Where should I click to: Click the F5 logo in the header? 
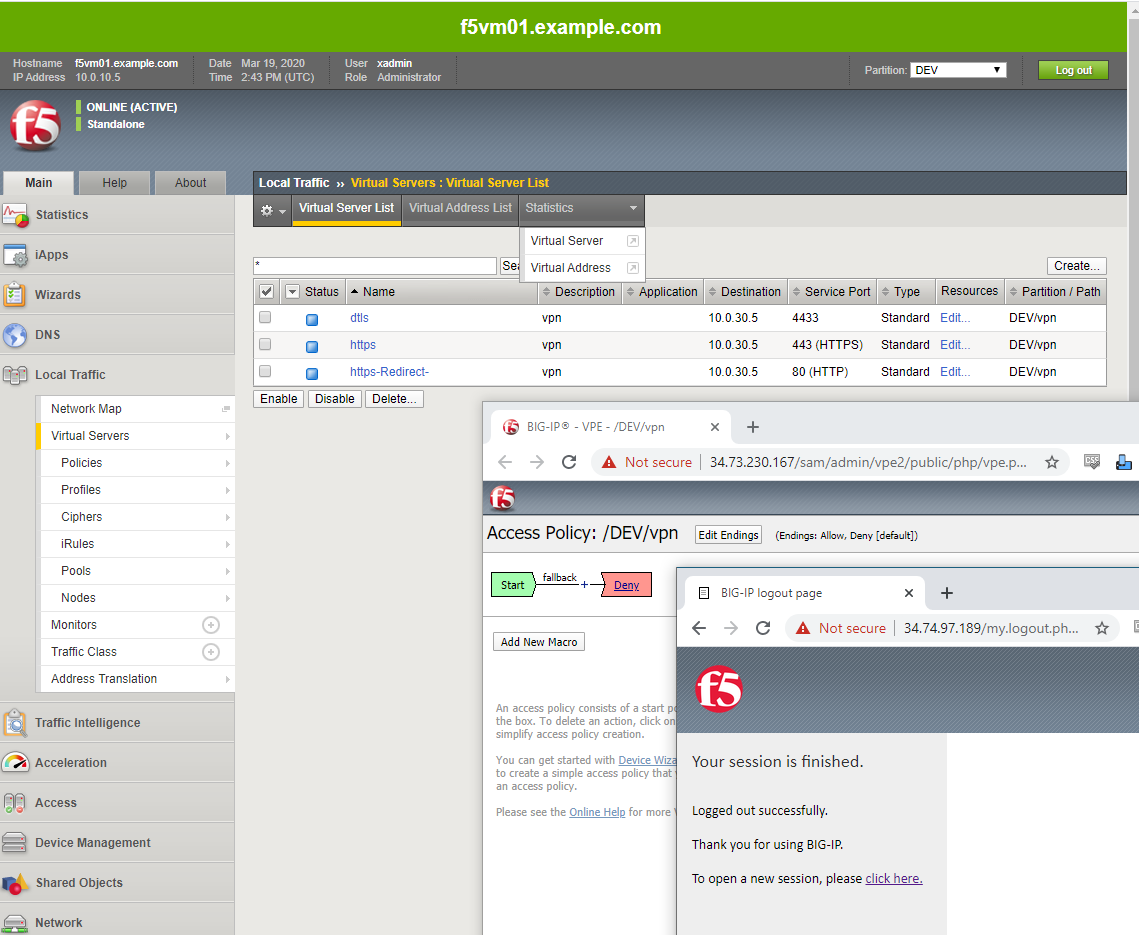point(35,126)
